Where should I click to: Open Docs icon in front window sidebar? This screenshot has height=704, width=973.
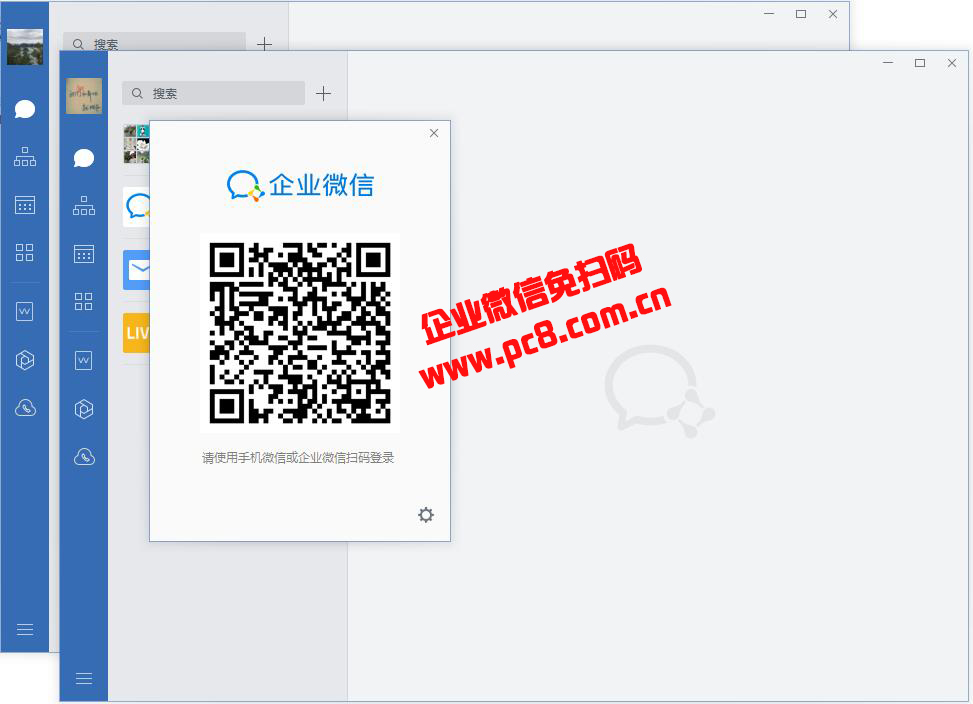coord(84,360)
